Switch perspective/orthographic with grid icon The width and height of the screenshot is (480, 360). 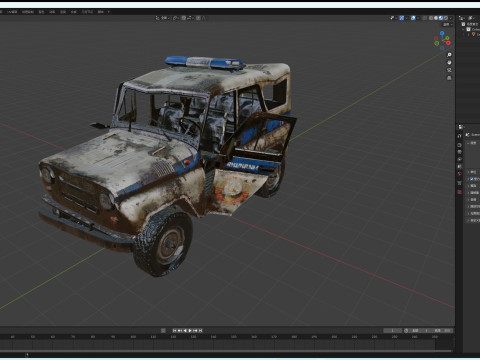click(449, 78)
